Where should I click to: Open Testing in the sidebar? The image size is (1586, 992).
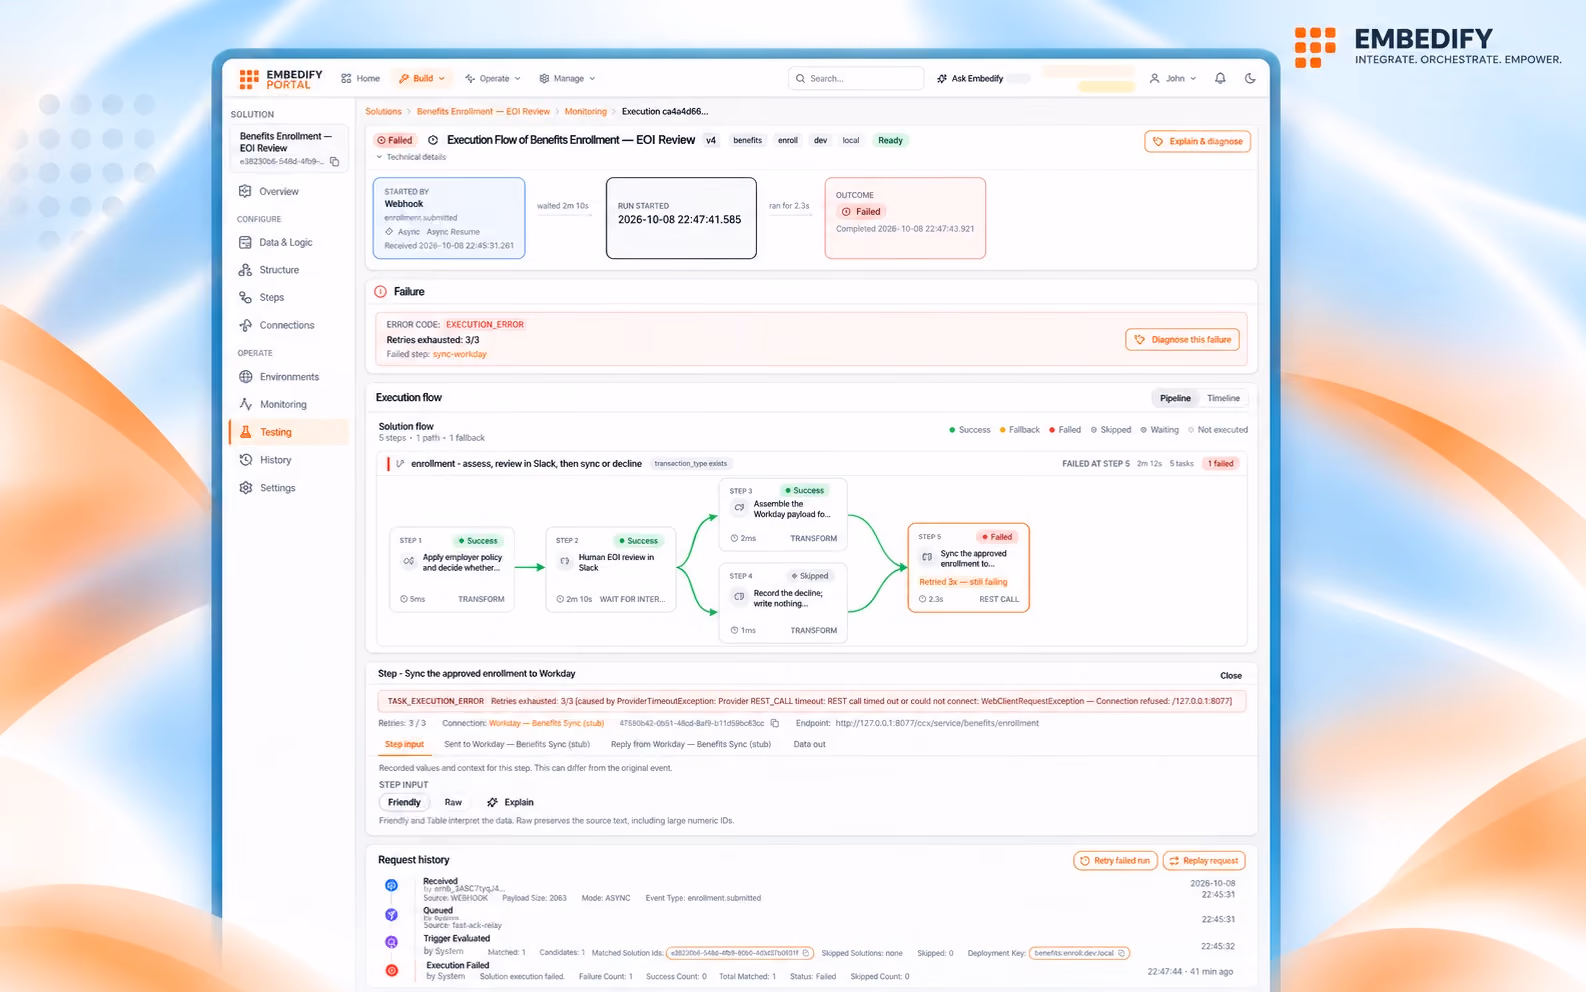289,432
